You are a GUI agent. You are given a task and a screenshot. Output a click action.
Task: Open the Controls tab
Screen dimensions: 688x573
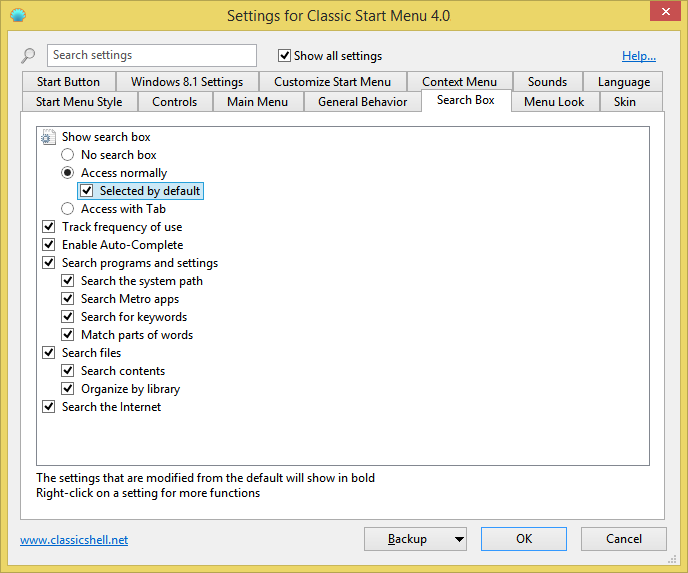[175, 102]
